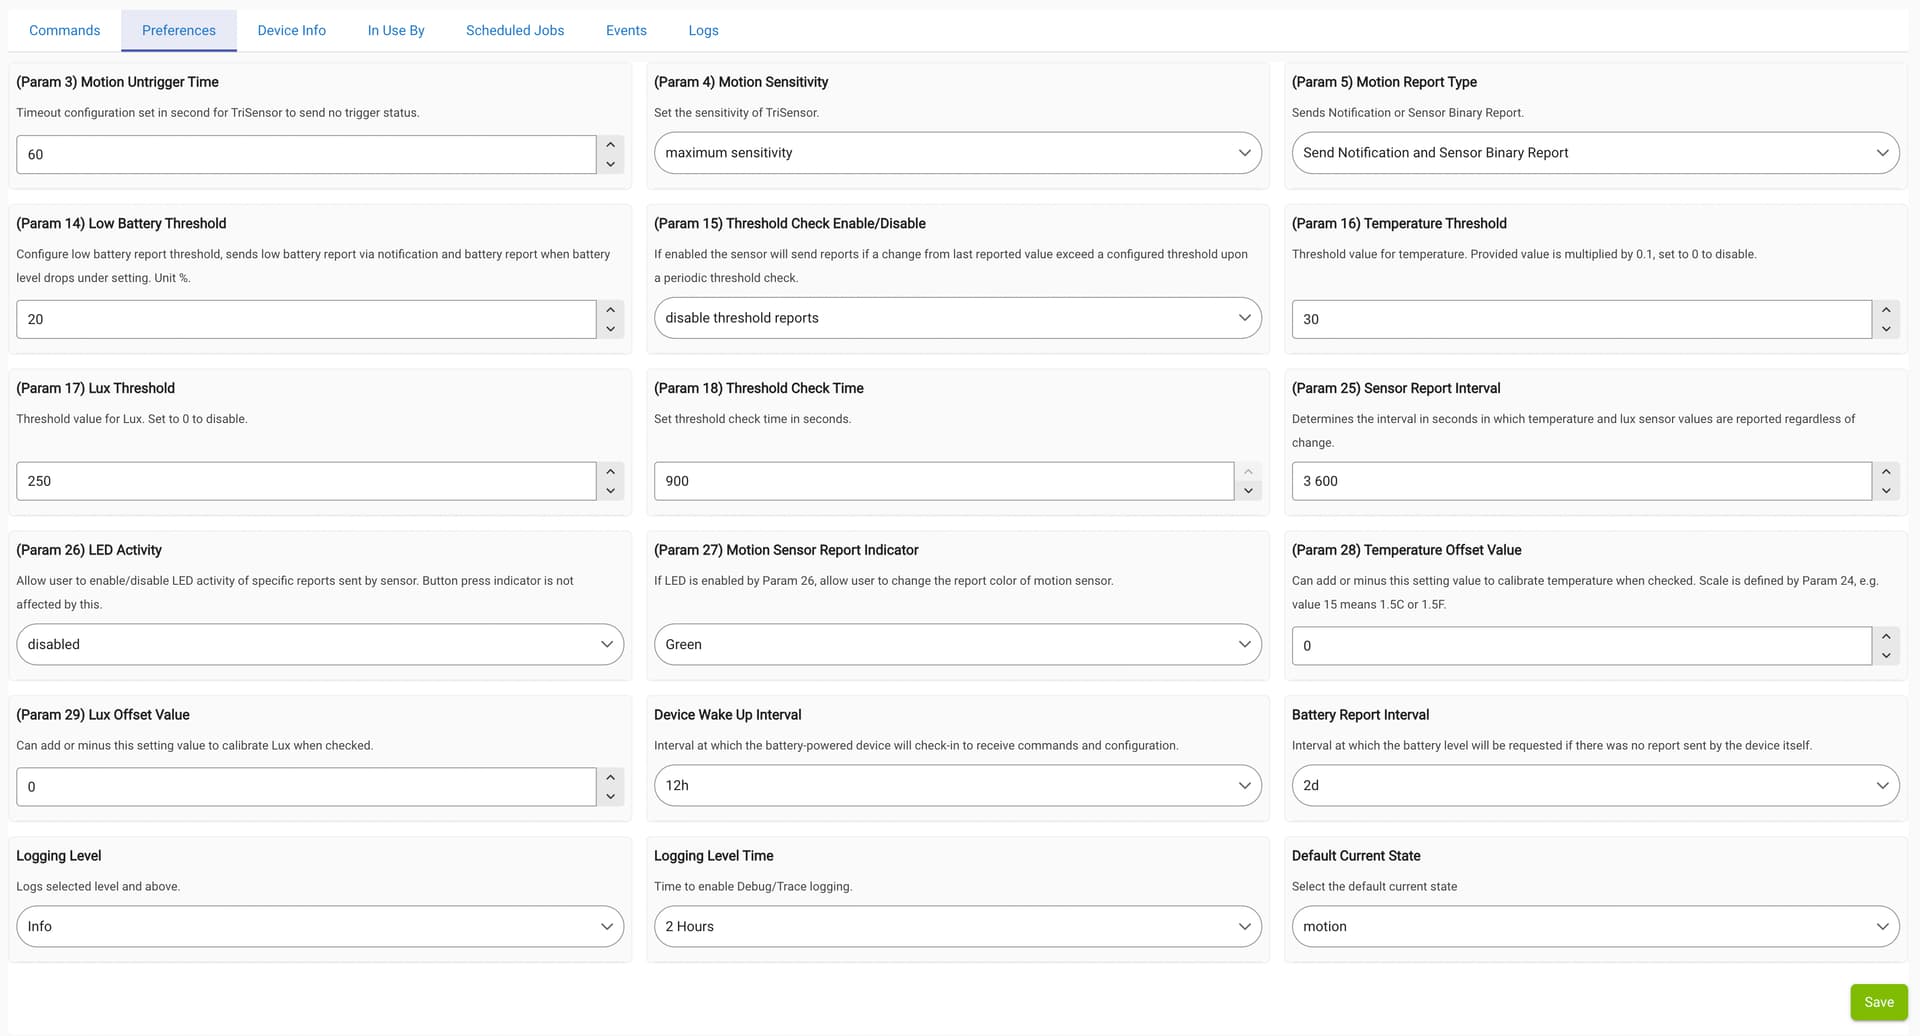View the Logs tab

pyautogui.click(x=703, y=30)
